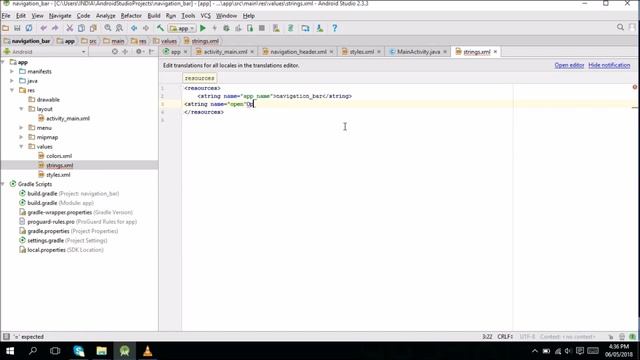Switch to the styles.xml editor tab
The image size is (640, 360).
tap(362, 52)
